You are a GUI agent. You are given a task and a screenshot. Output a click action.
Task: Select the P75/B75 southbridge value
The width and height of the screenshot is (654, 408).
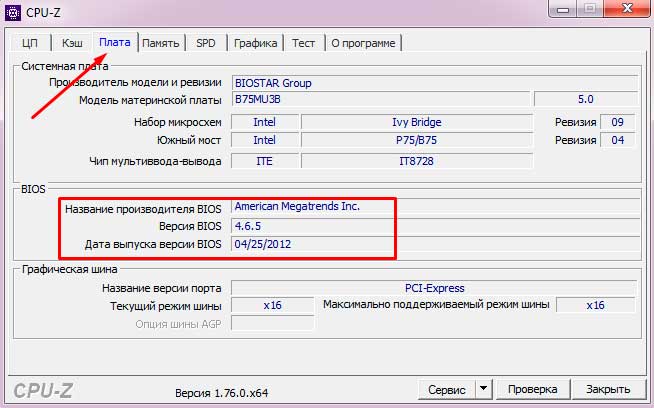point(417,140)
